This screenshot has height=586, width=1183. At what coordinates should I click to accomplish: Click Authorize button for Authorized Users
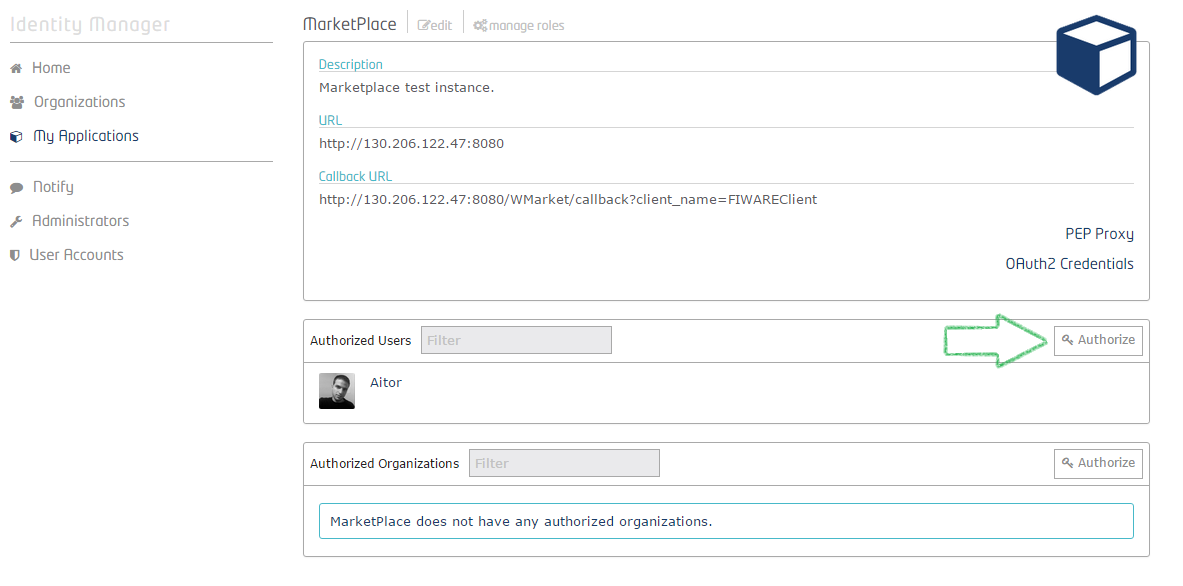point(1098,340)
